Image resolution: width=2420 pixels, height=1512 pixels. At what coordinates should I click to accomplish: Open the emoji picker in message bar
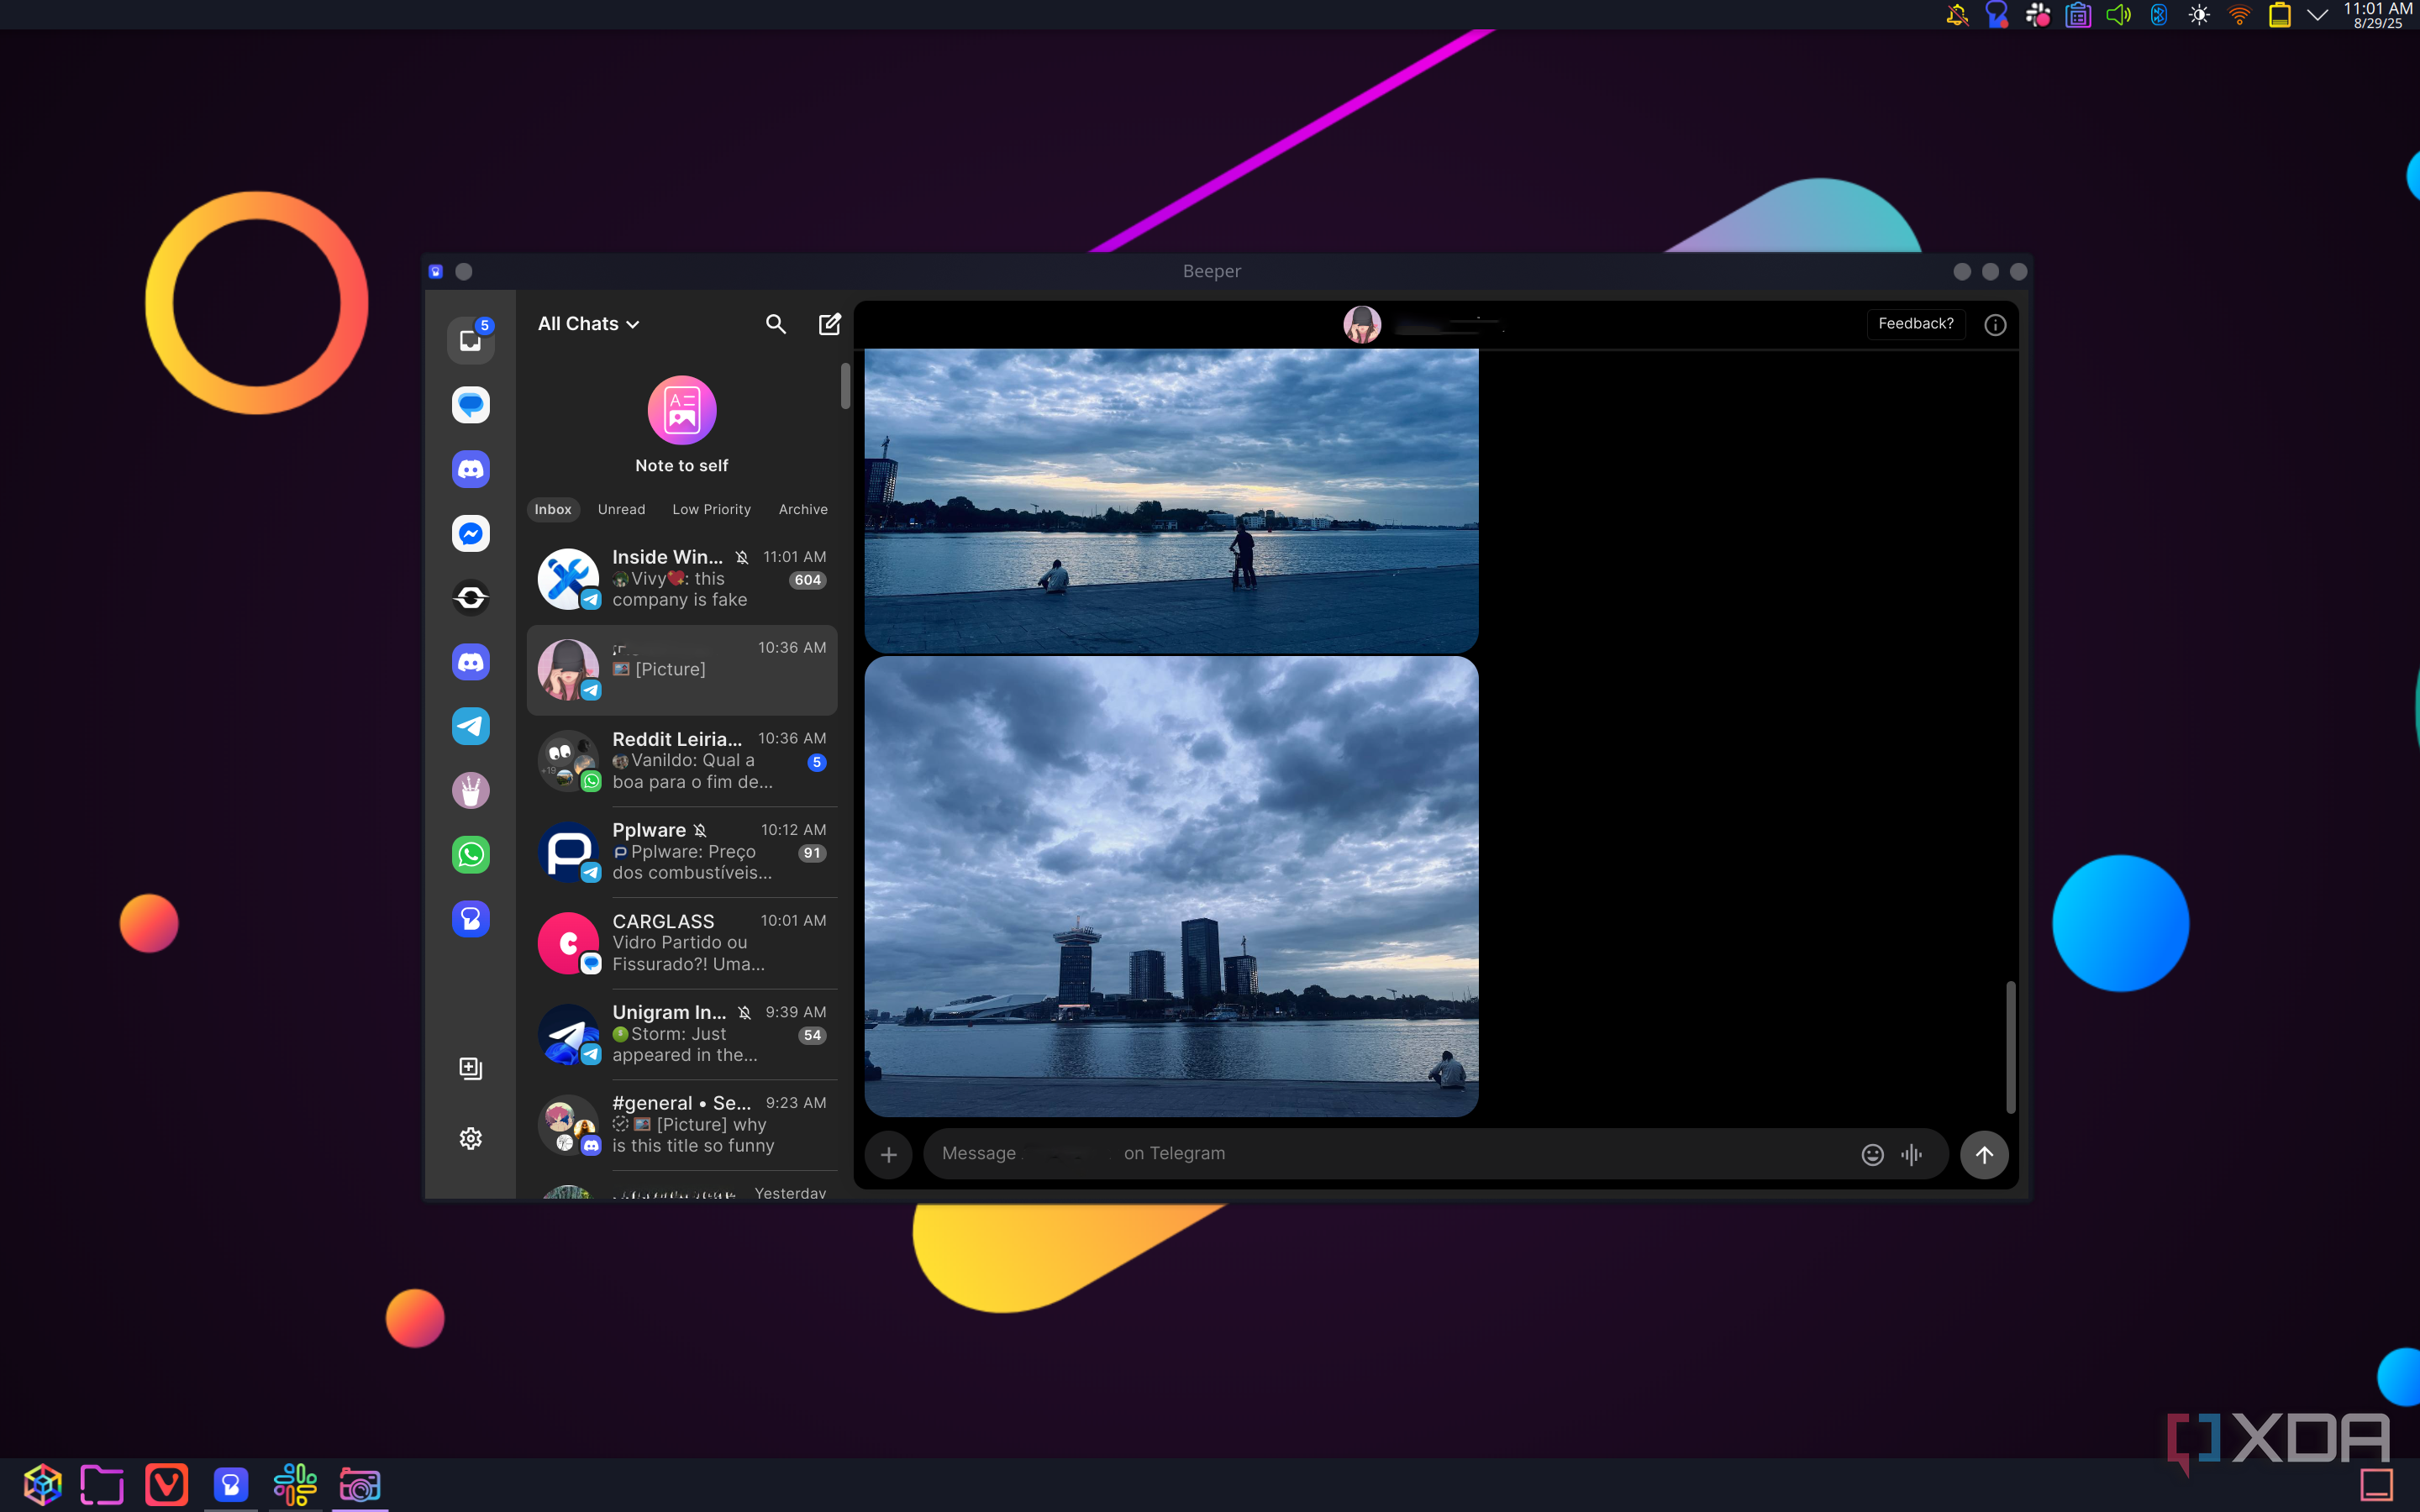click(1872, 1154)
